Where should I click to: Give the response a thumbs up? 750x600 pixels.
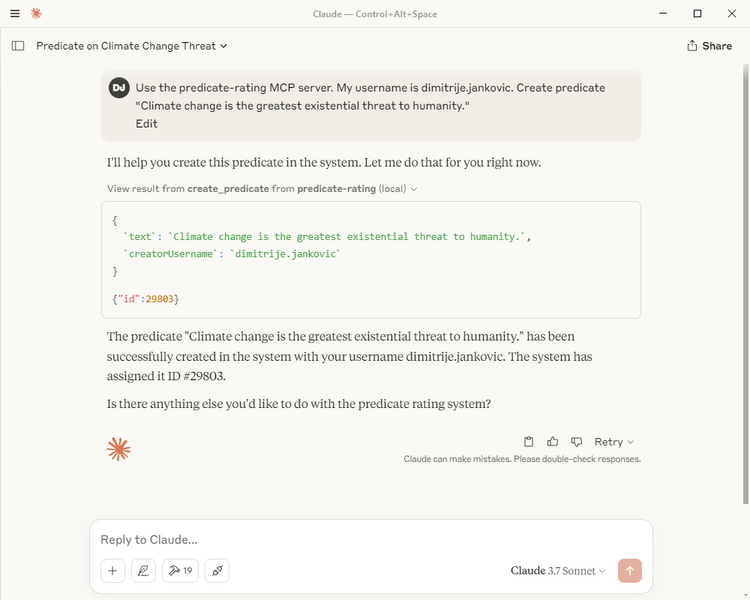click(552, 442)
